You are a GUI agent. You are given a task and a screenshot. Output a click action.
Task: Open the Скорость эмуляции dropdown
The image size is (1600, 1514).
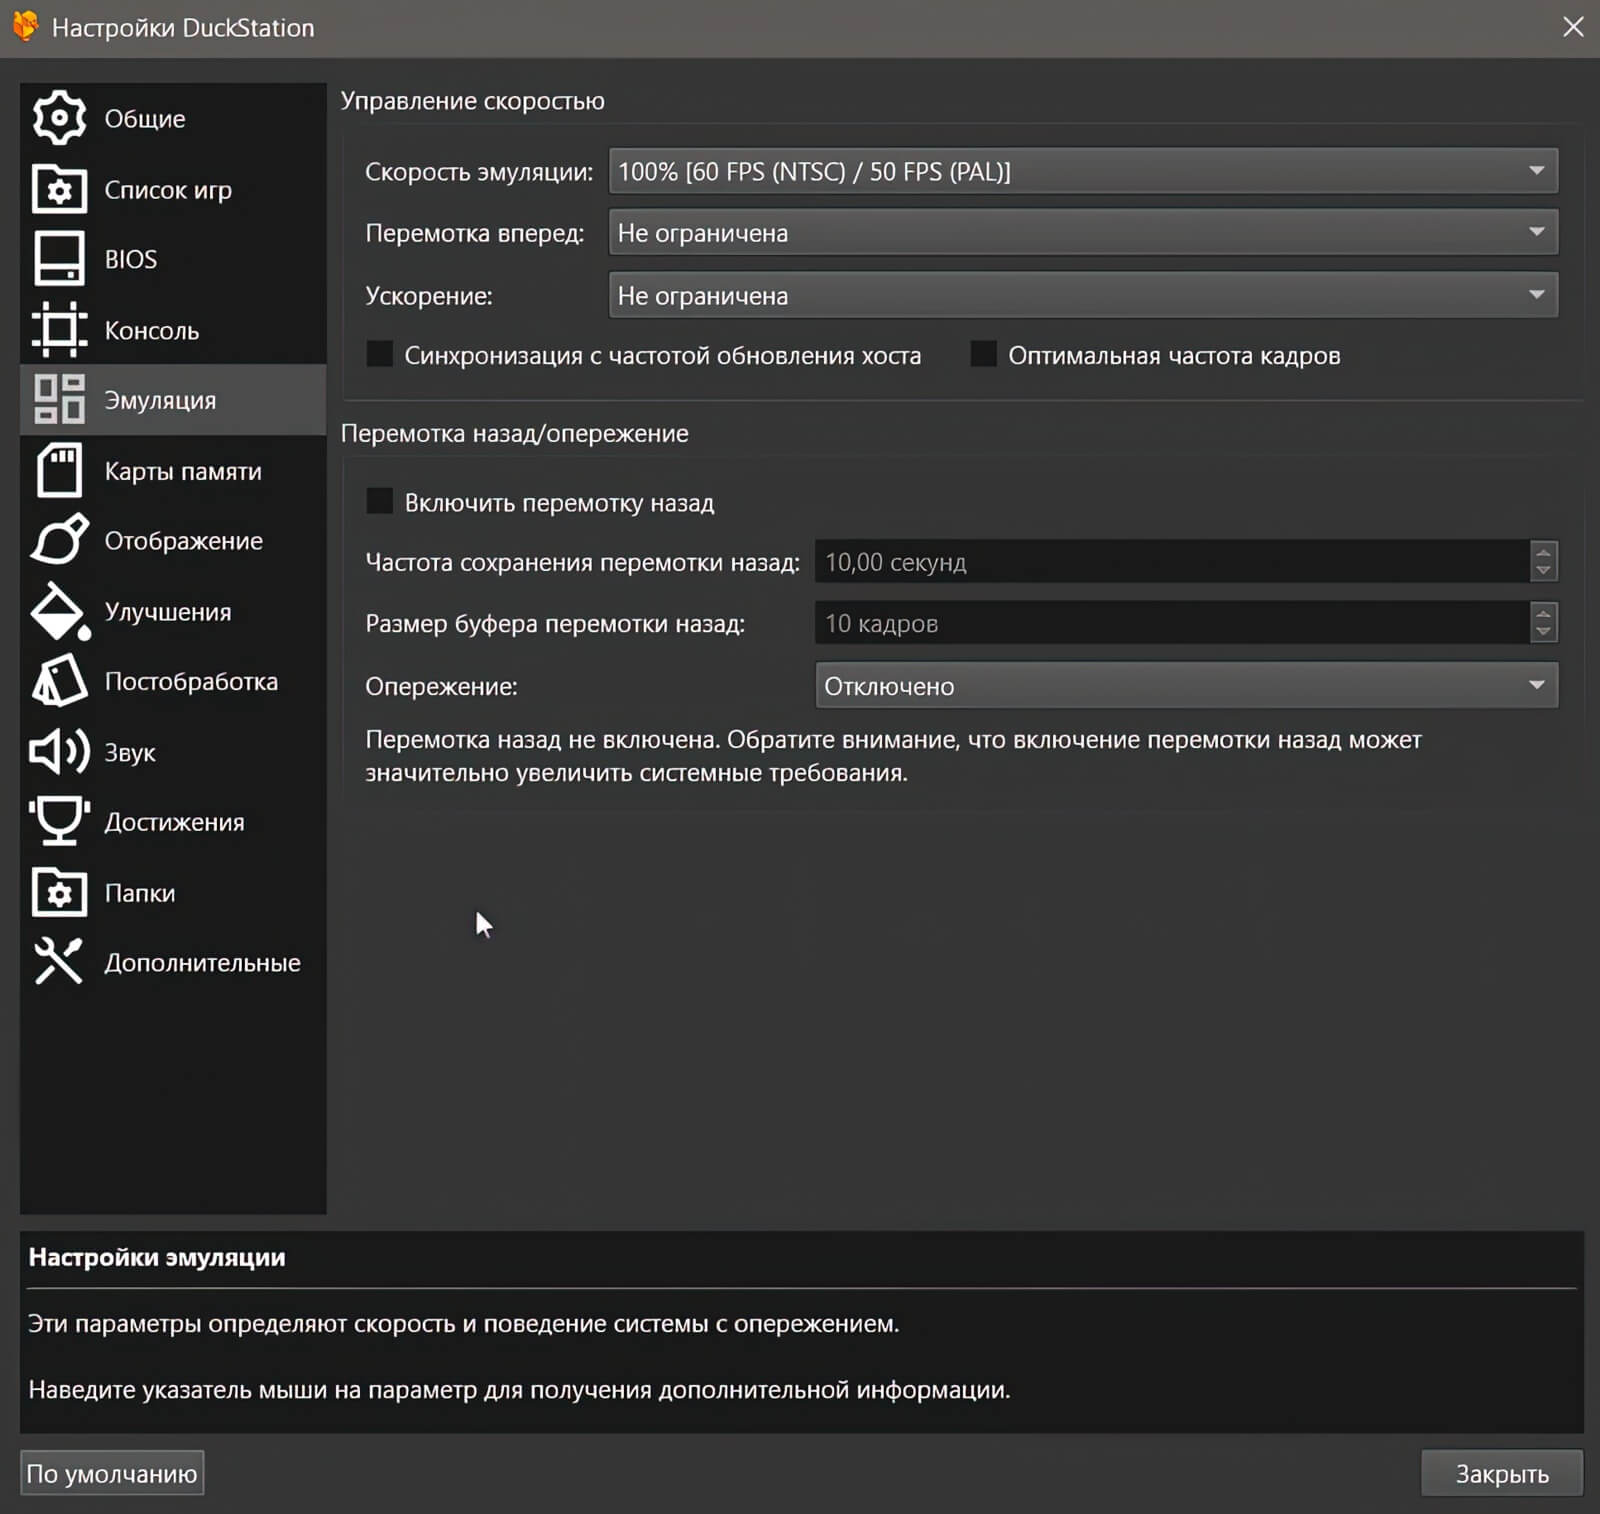click(1083, 171)
